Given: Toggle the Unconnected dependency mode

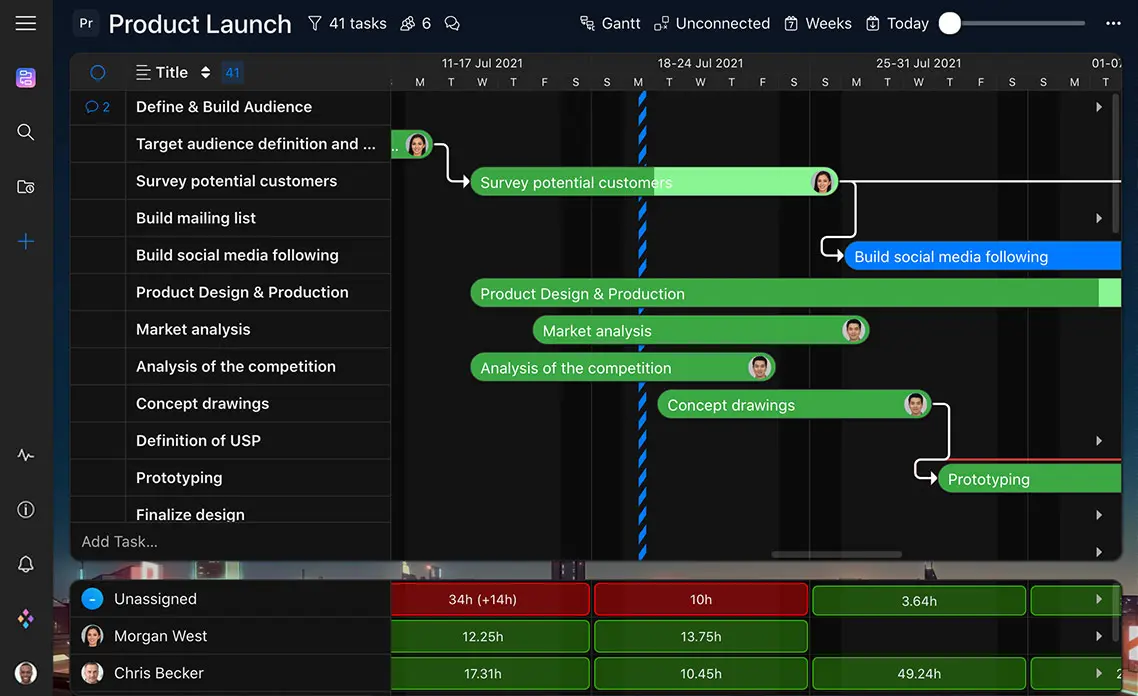Looking at the screenshot, I should (x=711, y=23).
